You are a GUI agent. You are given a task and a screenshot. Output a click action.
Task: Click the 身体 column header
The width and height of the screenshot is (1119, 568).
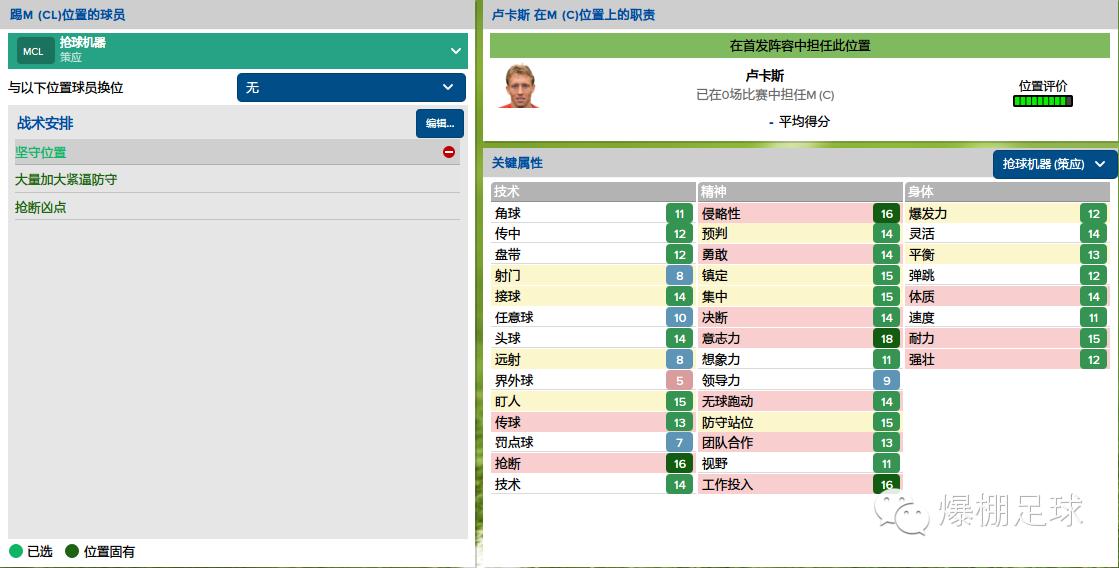(1007, 191)
